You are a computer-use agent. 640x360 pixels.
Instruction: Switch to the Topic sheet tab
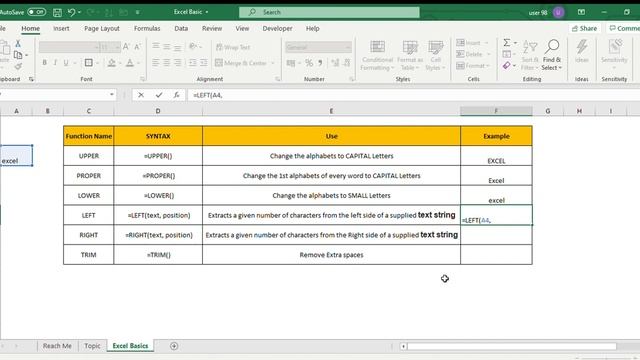tap(92, 346)
